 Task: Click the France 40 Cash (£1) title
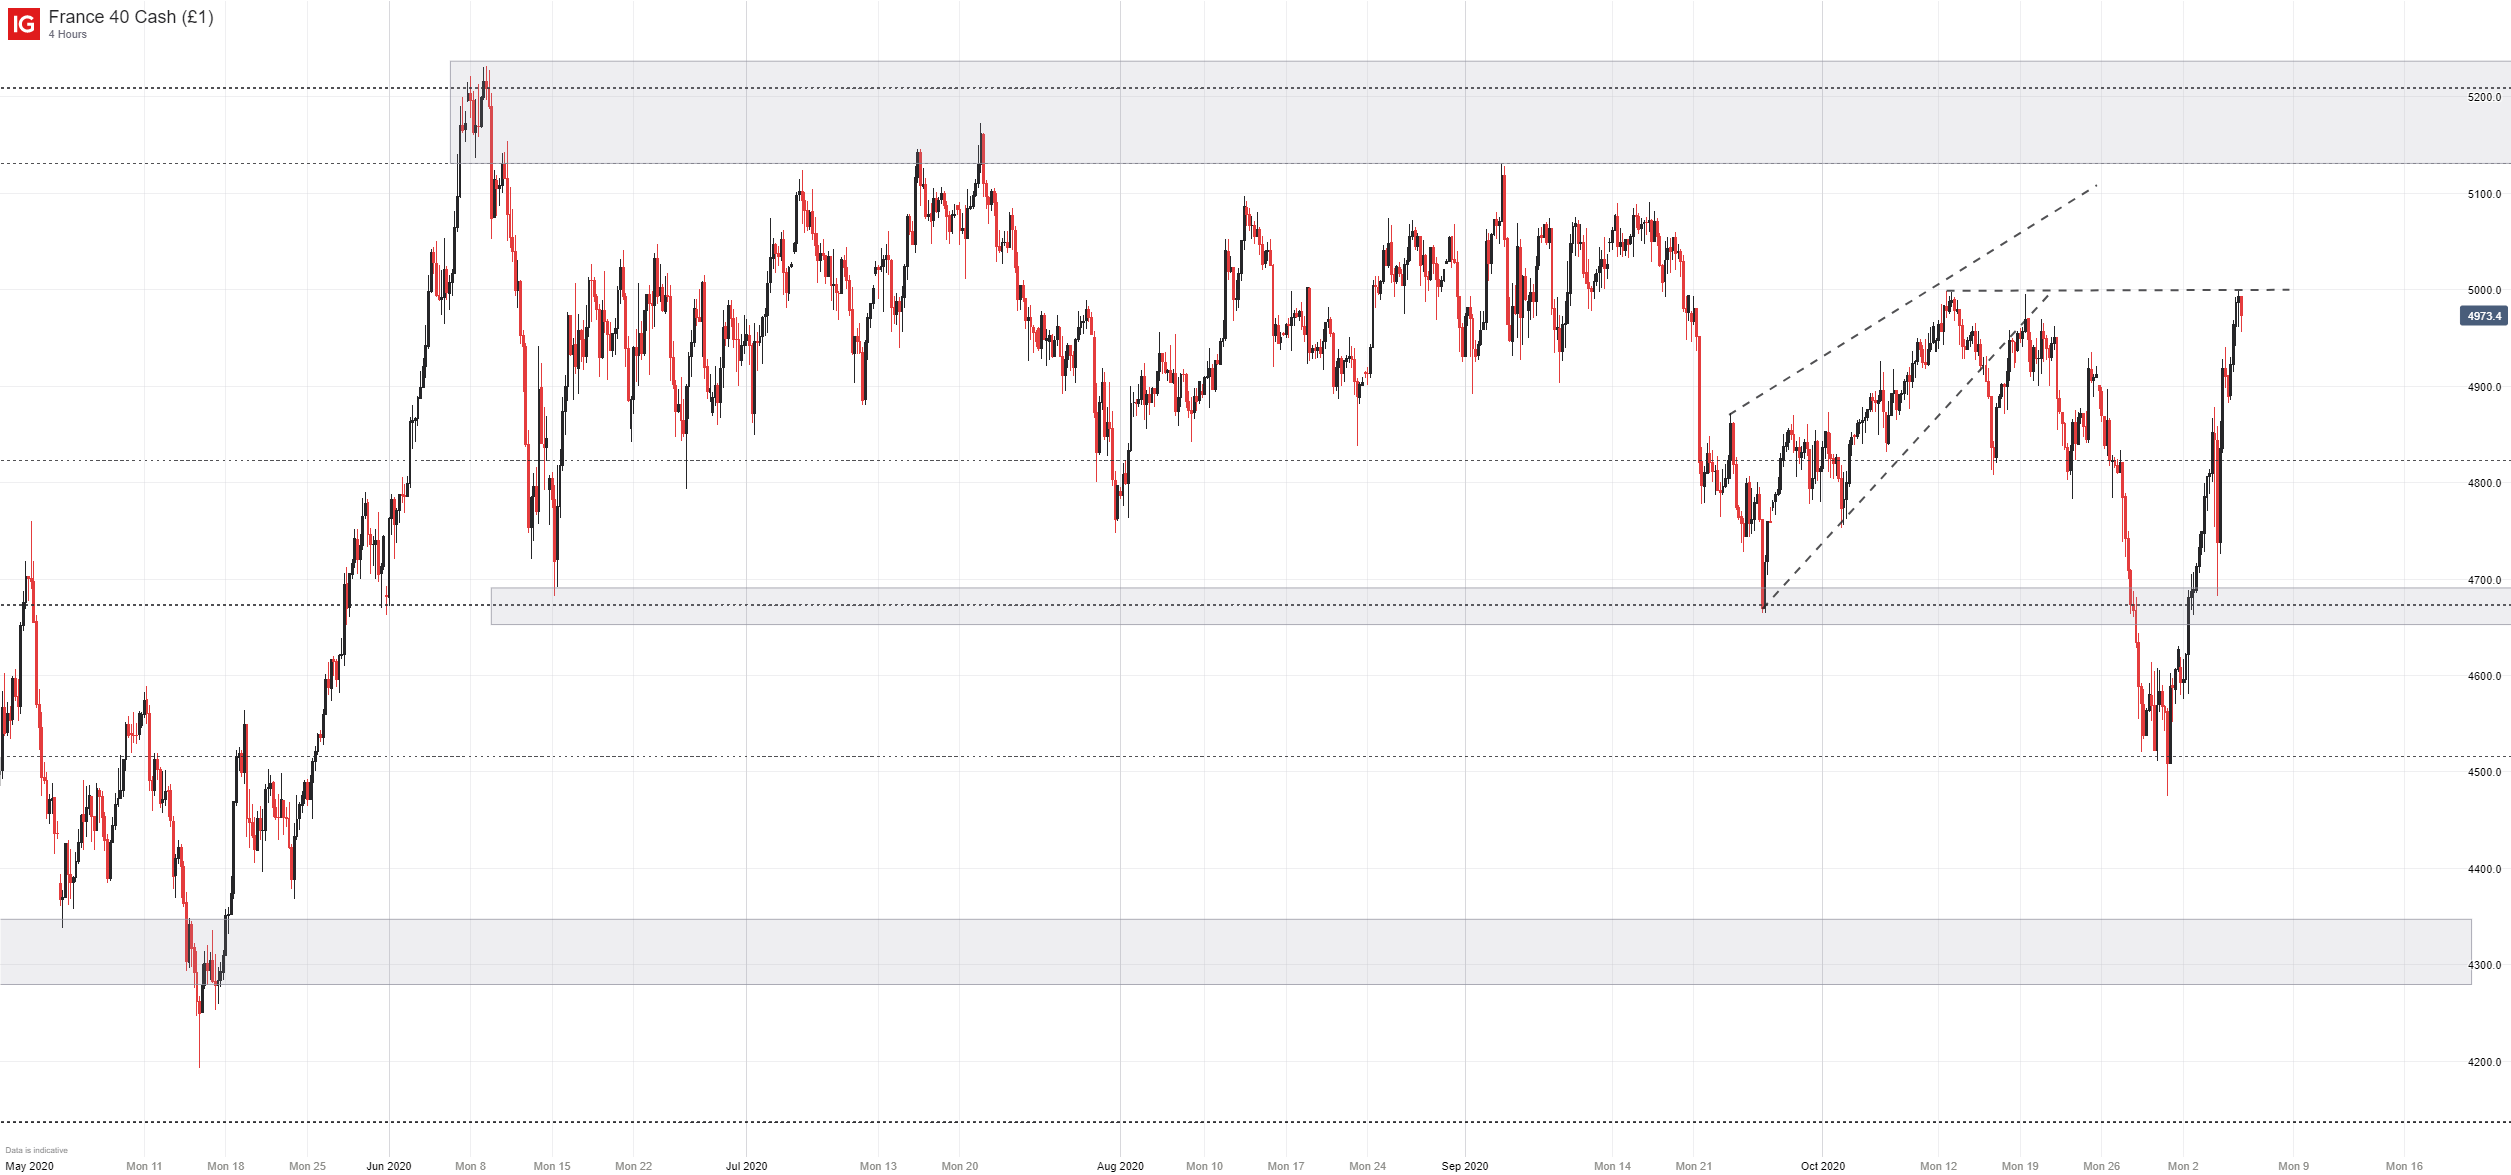(x=131, y=17)
